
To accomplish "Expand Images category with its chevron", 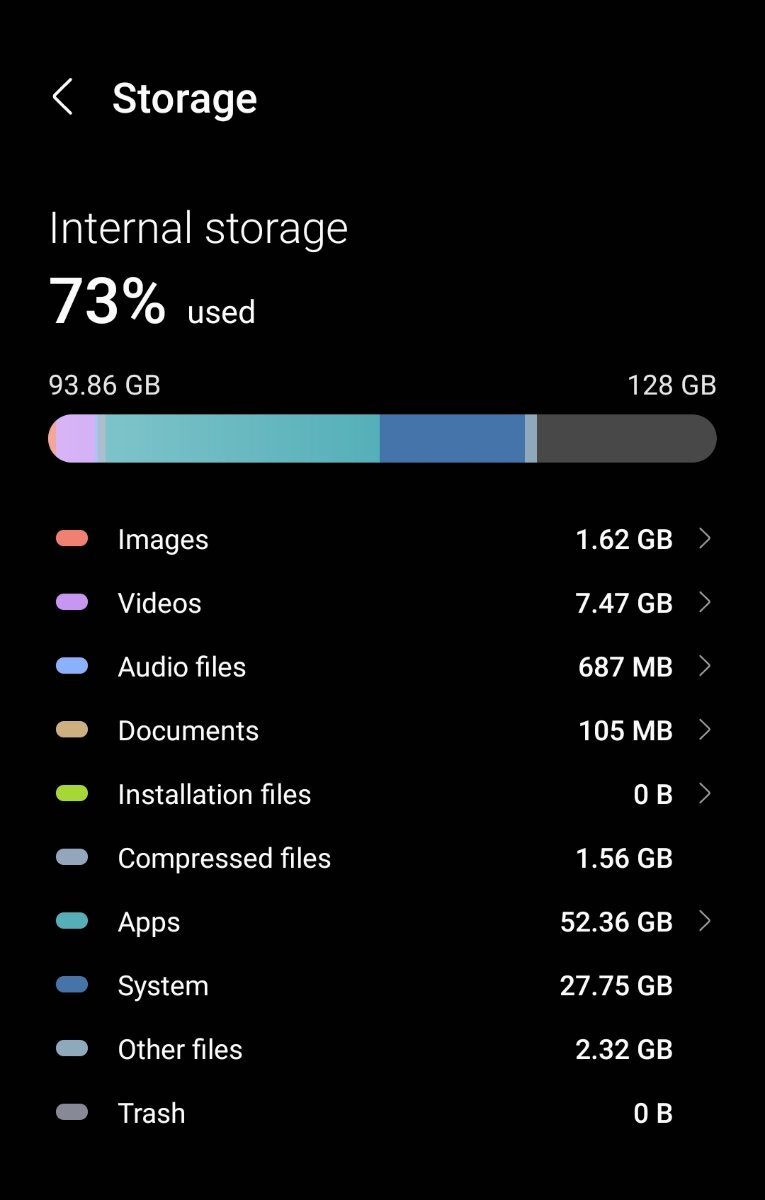I will click(x=705, y=539).
